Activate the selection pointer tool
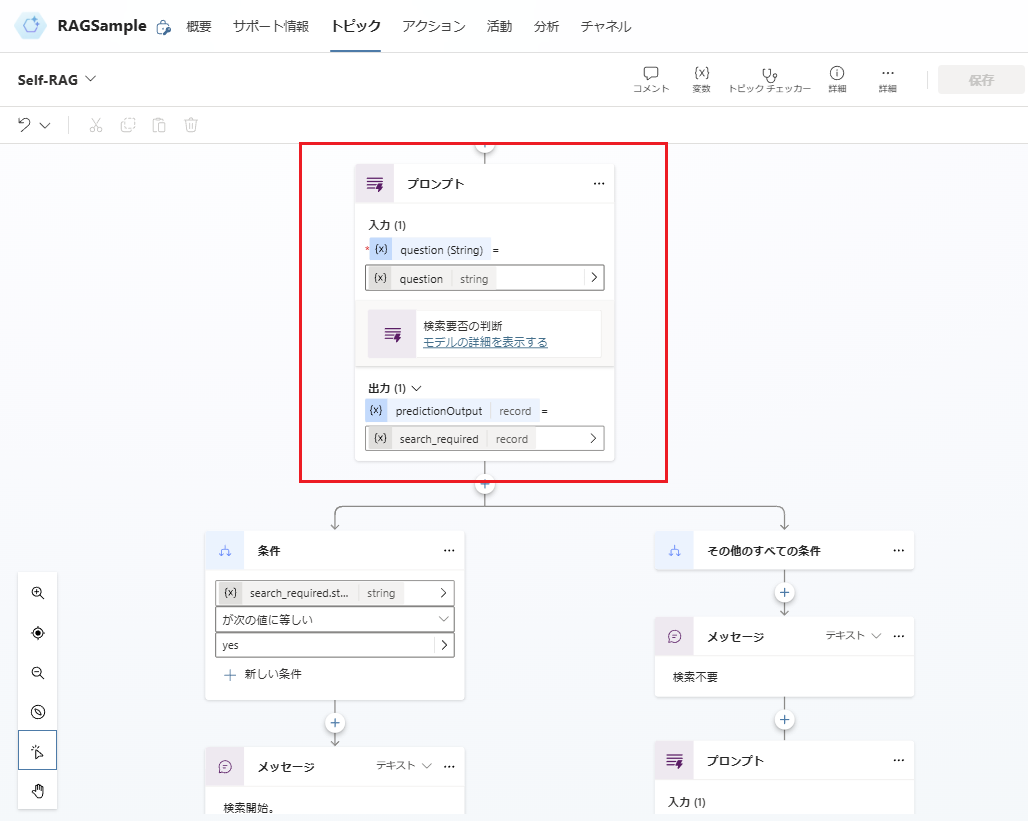Screen dimensions: 1028x821 point(37,751)
